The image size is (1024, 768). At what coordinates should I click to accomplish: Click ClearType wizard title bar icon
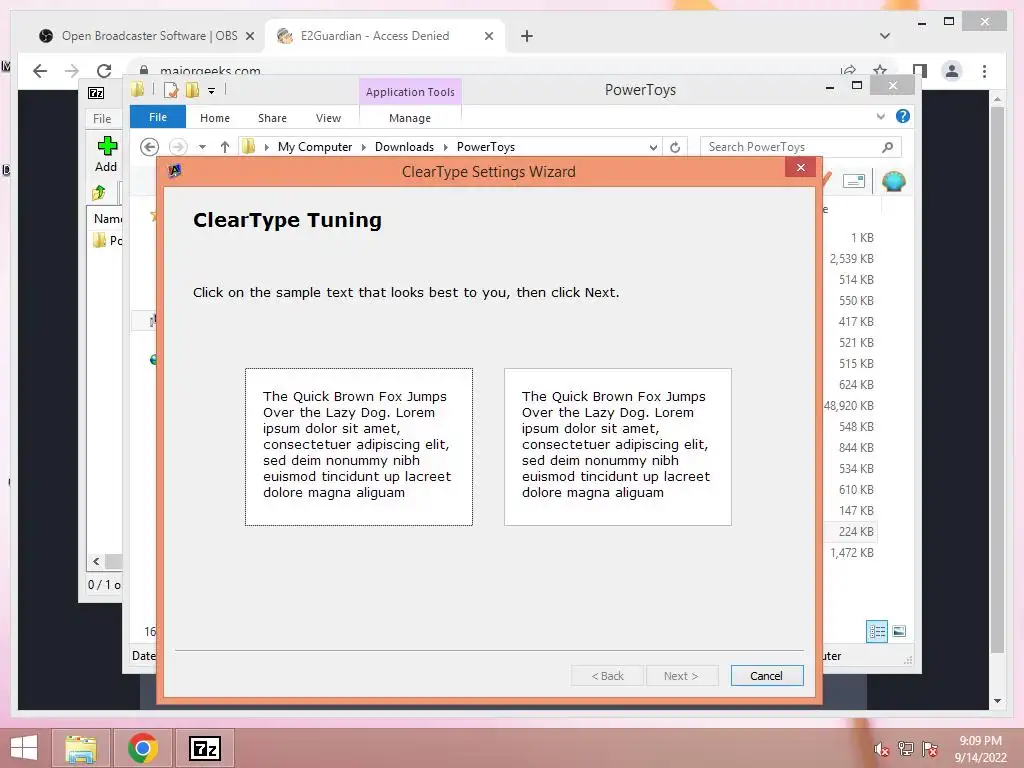pos(174,171)
